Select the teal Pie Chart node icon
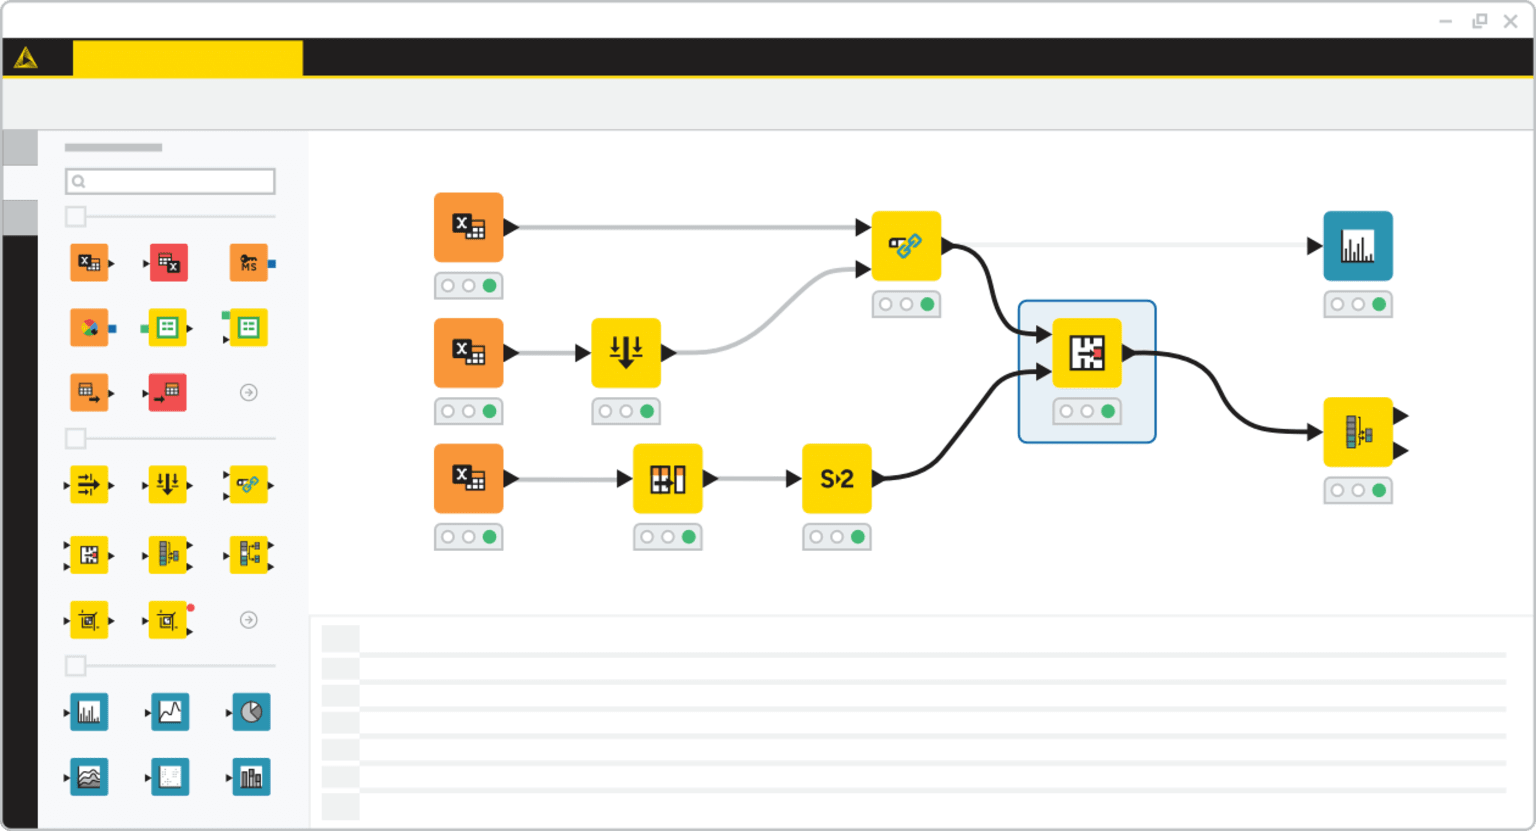 251,712
